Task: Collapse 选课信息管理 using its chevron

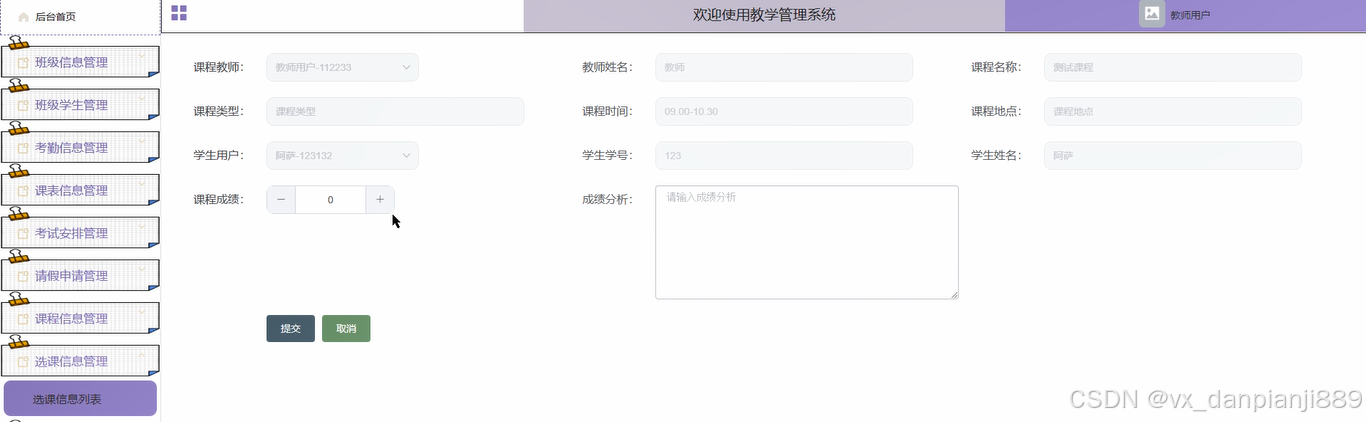Action: (142, 354)
